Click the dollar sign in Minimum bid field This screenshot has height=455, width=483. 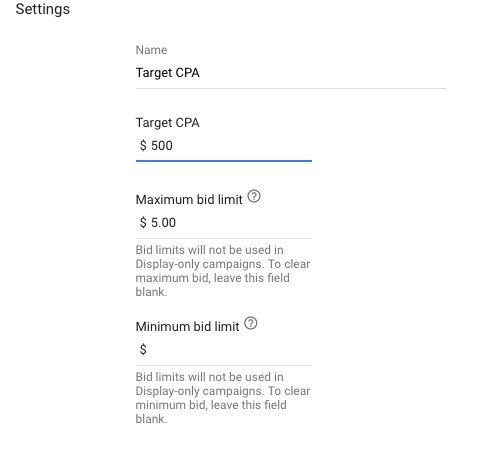click(143, 349)
